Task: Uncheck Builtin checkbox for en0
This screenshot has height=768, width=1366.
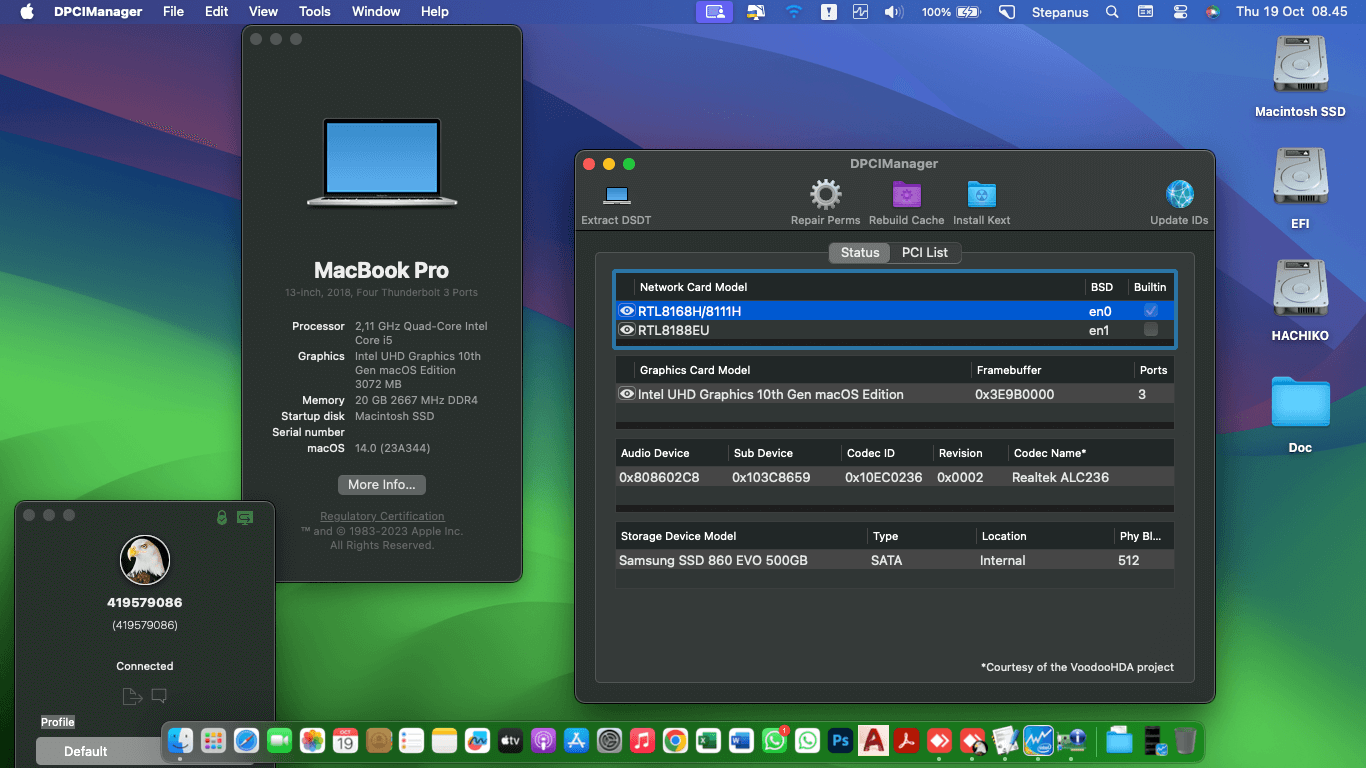Action: 1151,311
